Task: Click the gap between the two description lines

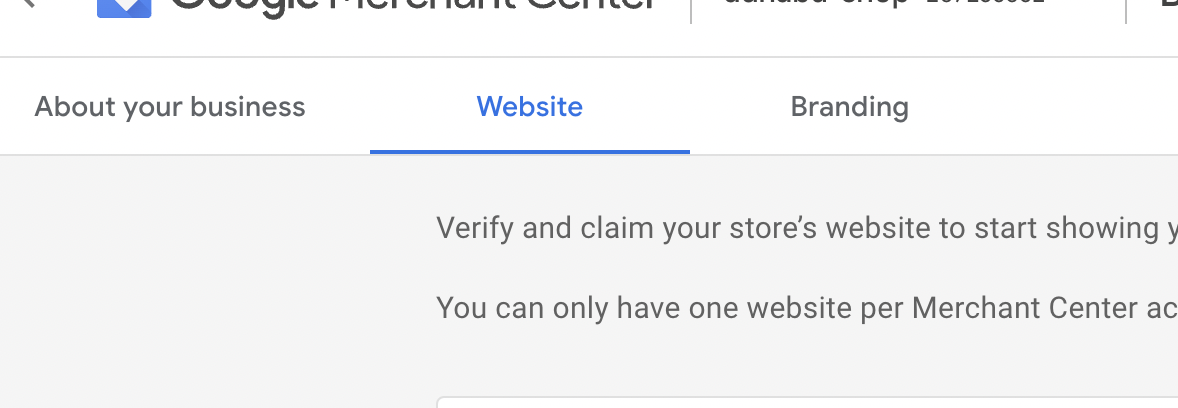Action: 800,268
